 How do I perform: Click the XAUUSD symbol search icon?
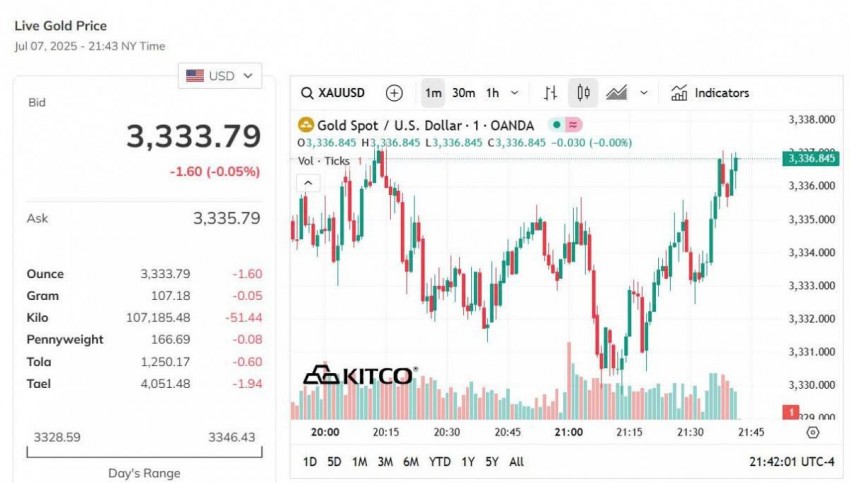pyautogui.click(x=309, y=93)
